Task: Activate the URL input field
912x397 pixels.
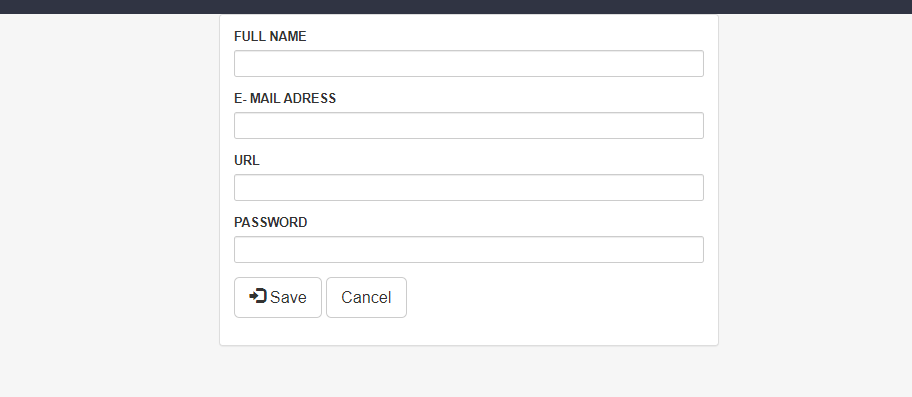Action: pyautogui.click(x=469, y=188)
